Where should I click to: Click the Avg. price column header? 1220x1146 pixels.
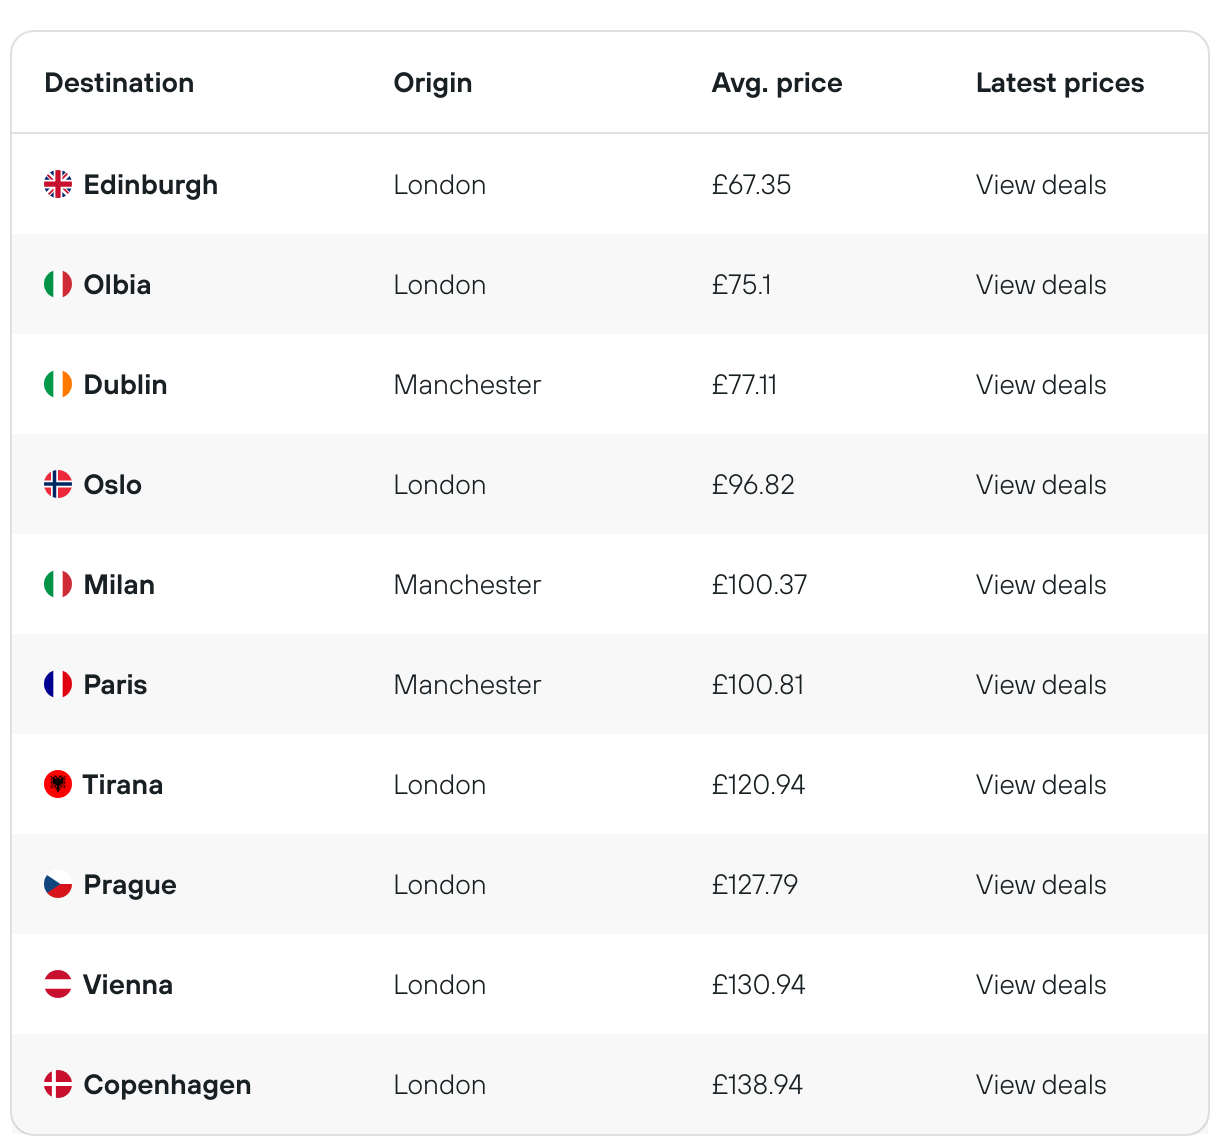point(777,83)
